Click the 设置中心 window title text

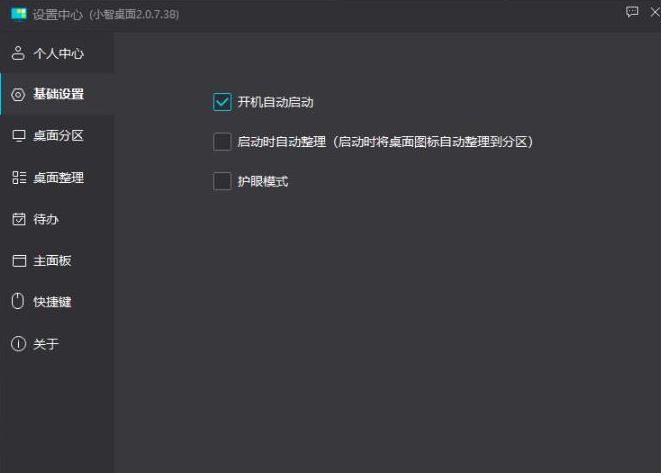click(x=58, y=14)
